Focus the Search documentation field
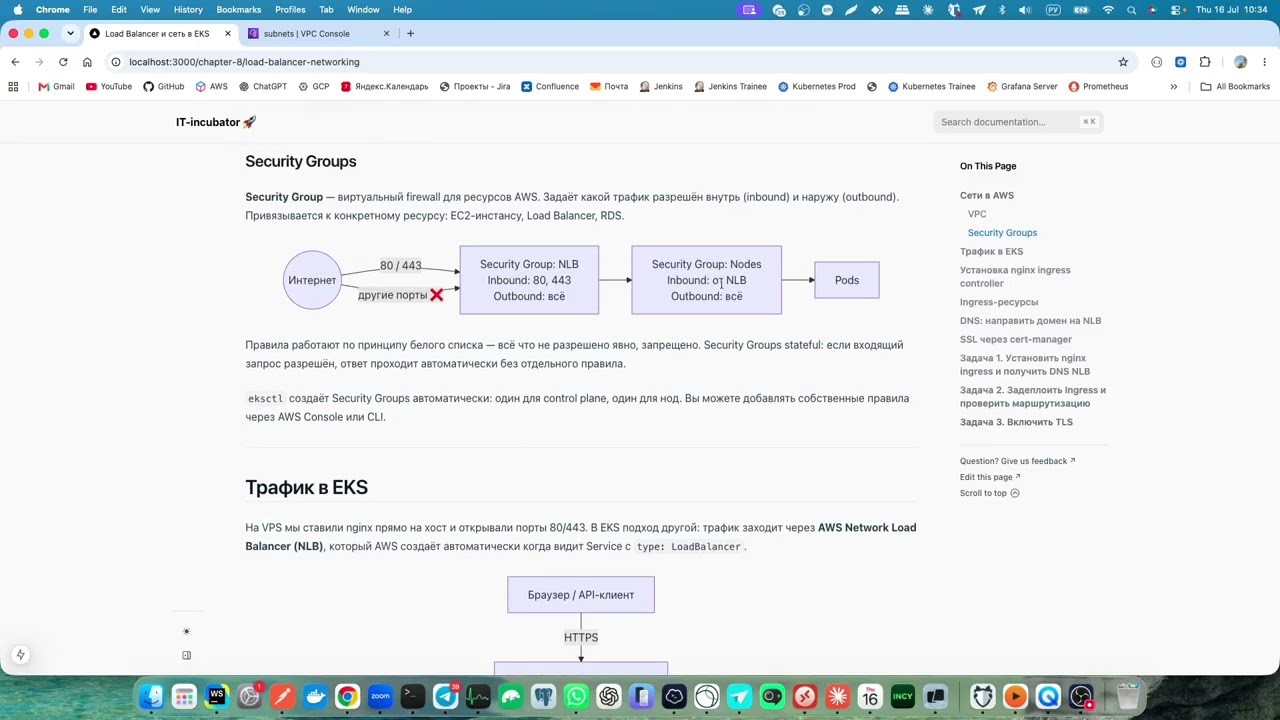The width and height of the screenshot is (1280, 720). [1018, 122]
